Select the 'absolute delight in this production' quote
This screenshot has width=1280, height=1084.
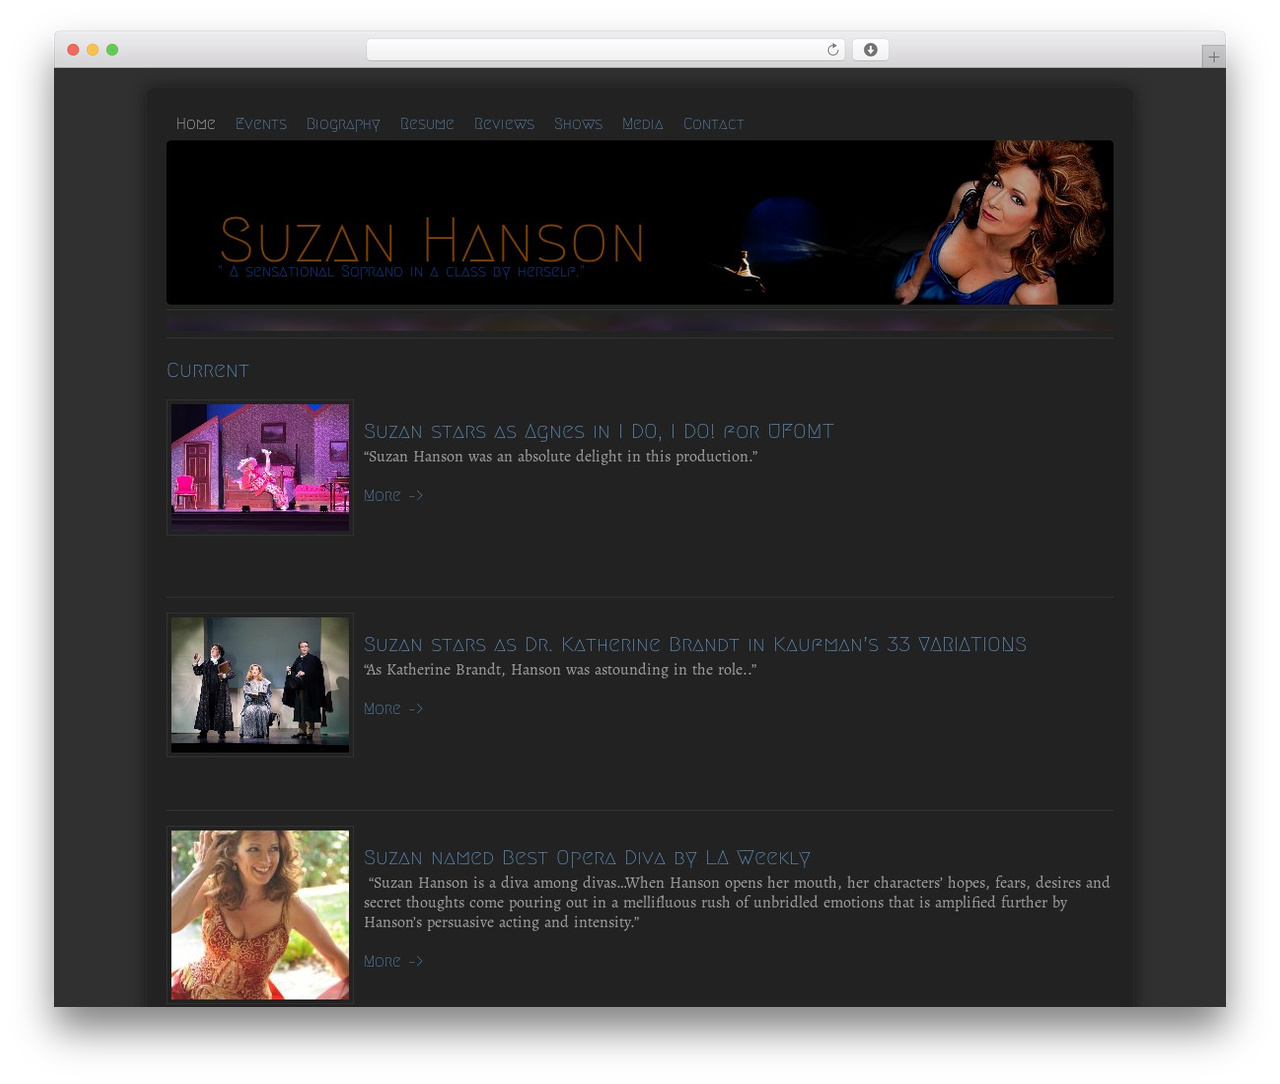coord(561,457)
